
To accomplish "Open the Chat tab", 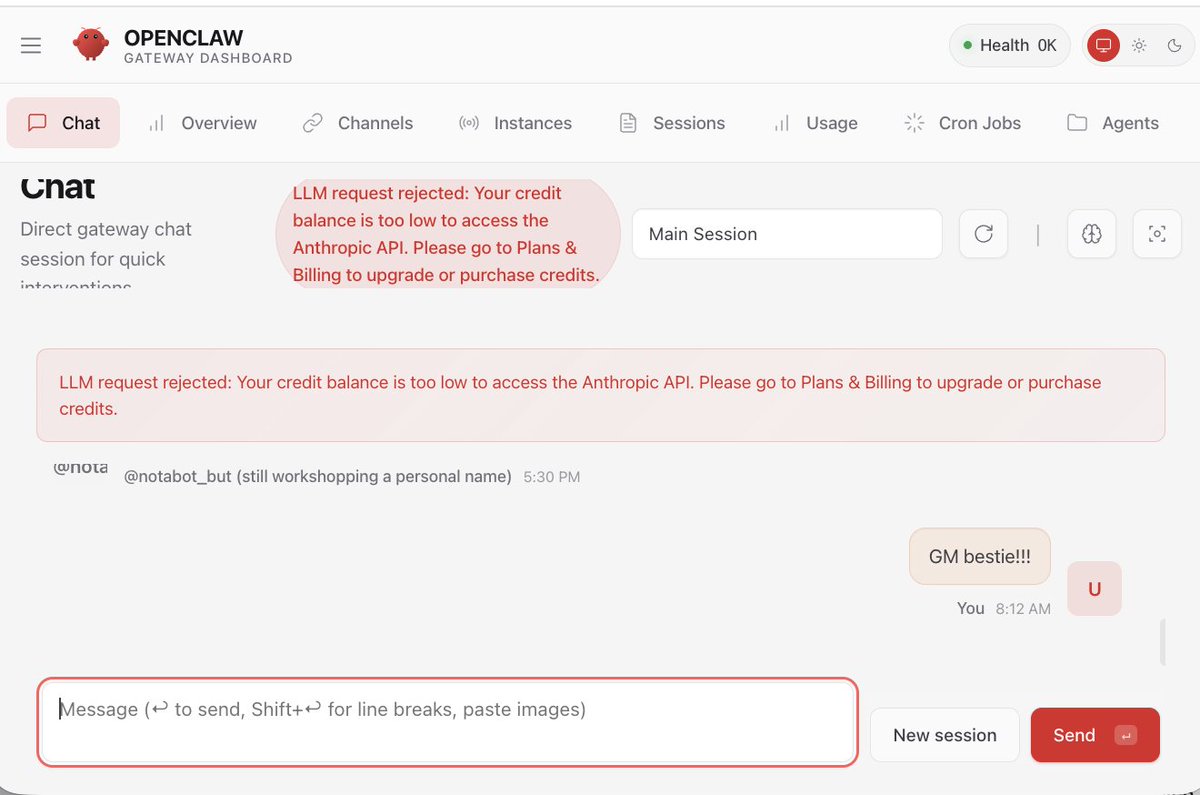I will point(63,123).
